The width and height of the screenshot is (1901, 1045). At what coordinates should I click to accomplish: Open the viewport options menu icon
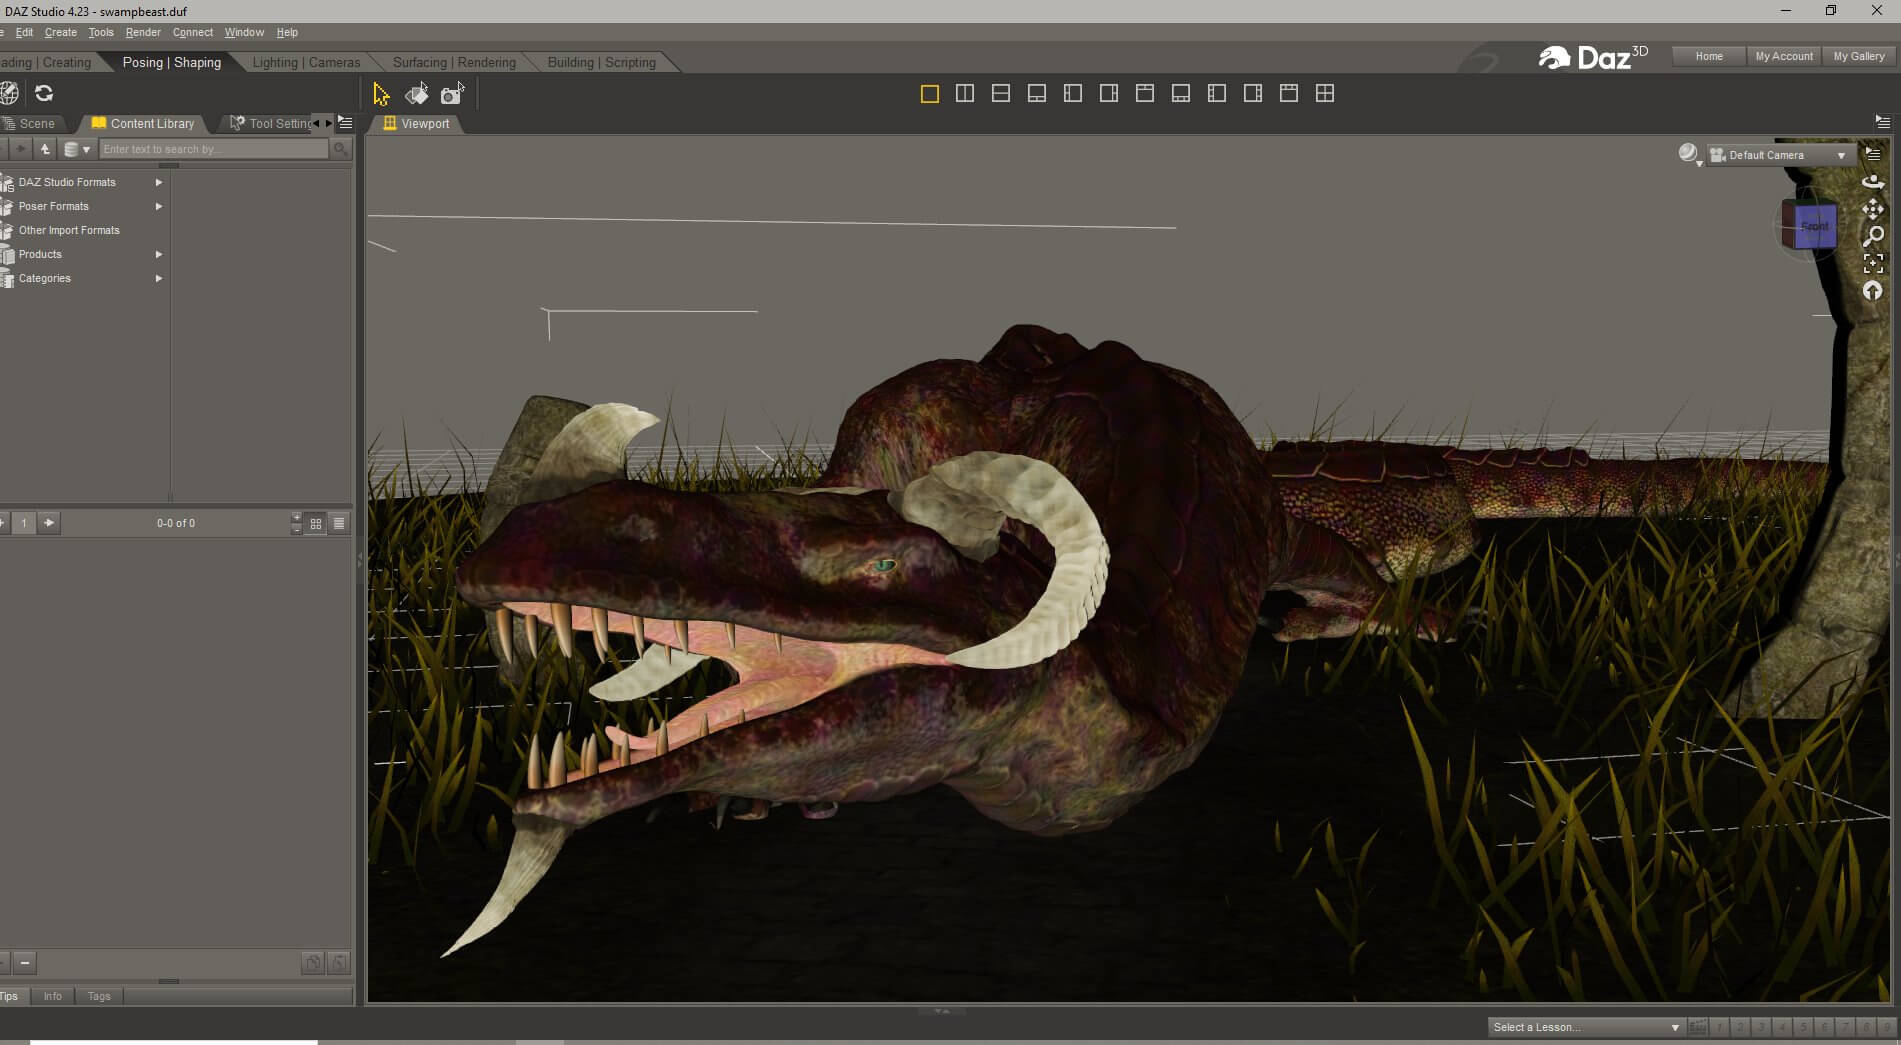coord(1874,154)
